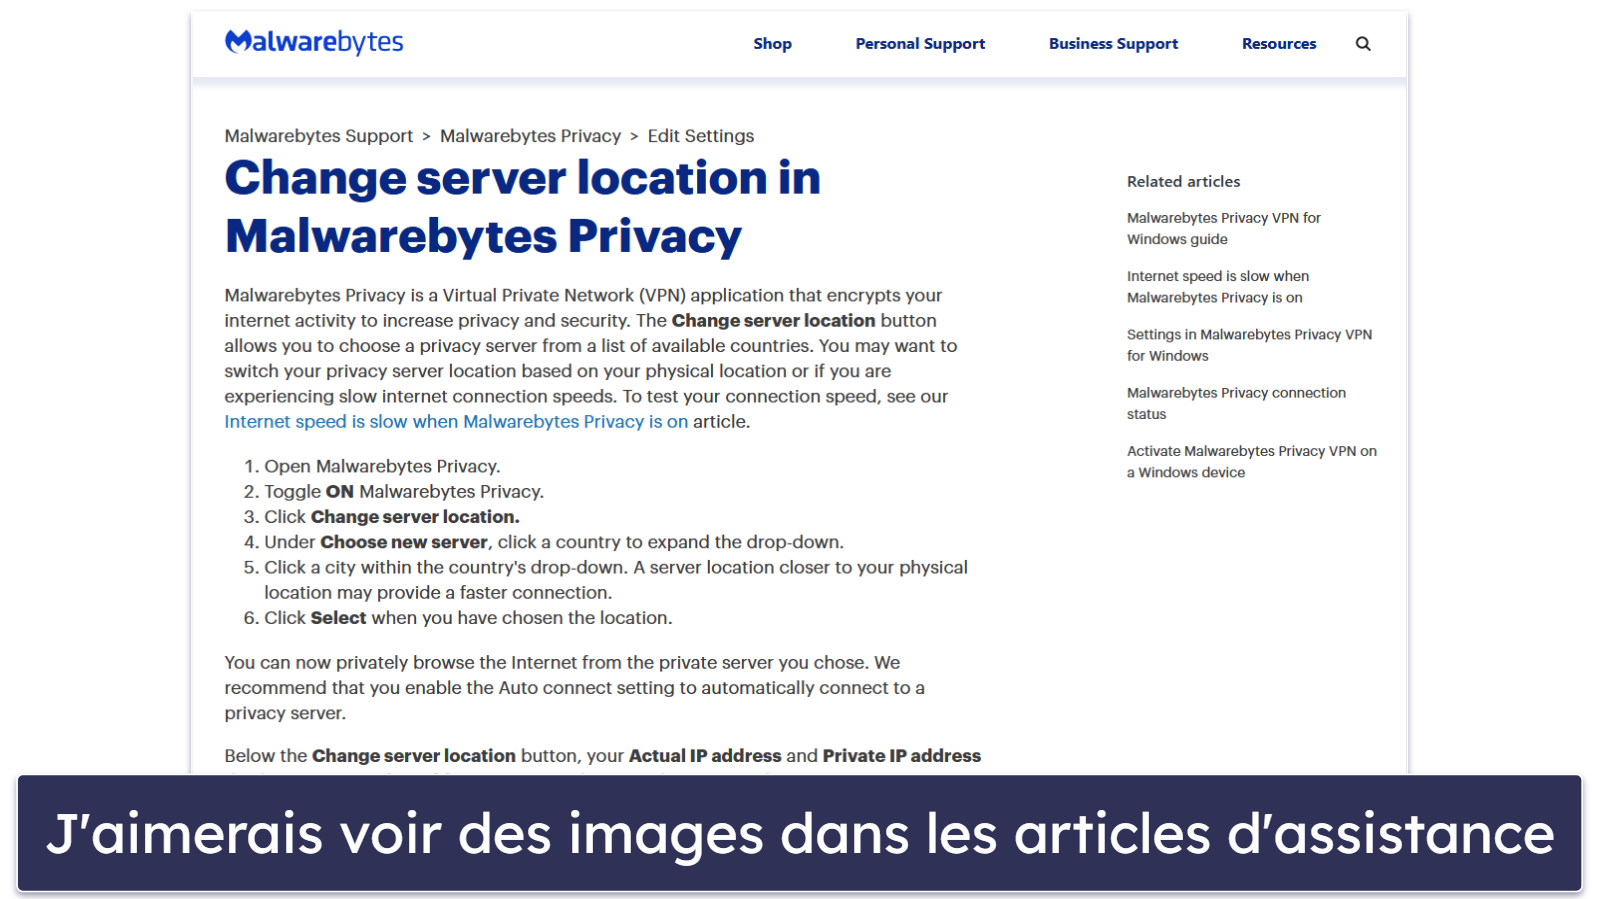
Task: Open the search magnifier icon
Action: point(1363,44)
